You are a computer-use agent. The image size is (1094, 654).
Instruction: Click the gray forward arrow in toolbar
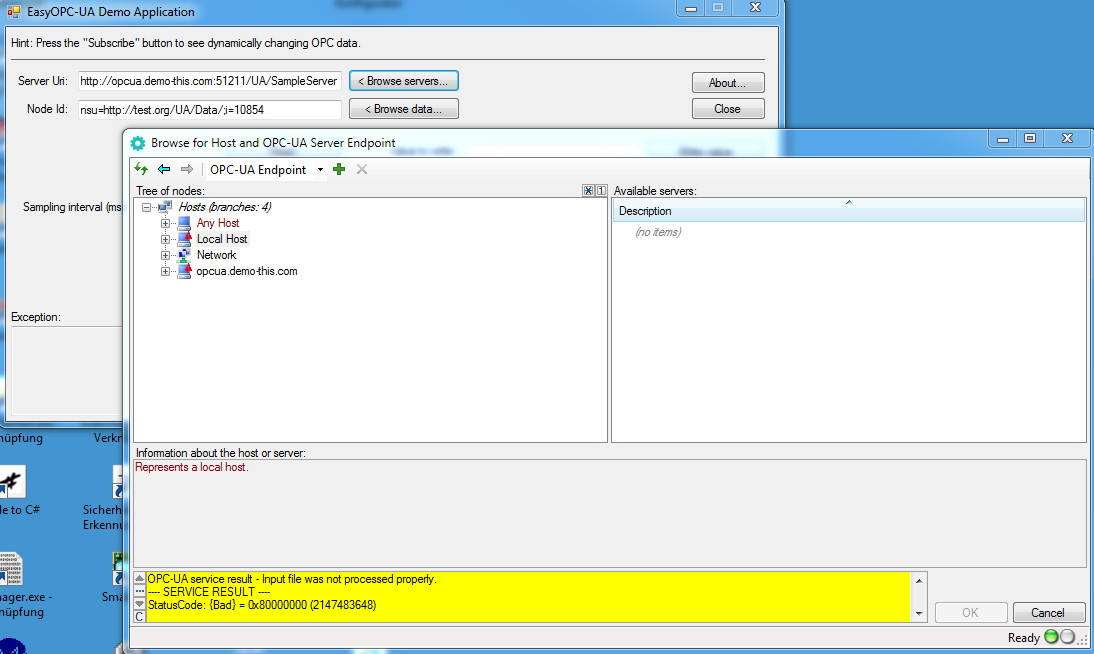pyautogui.click(x=186, y=169)
